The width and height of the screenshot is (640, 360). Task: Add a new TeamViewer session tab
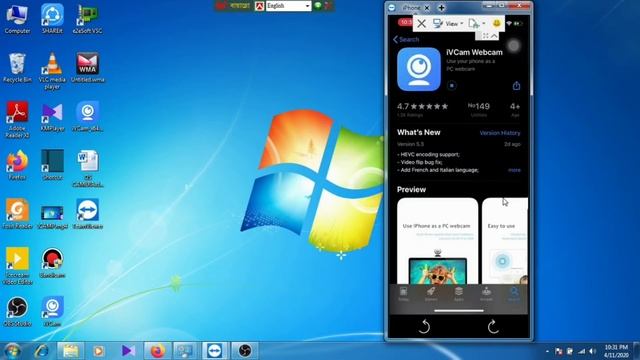pos(441,8)
